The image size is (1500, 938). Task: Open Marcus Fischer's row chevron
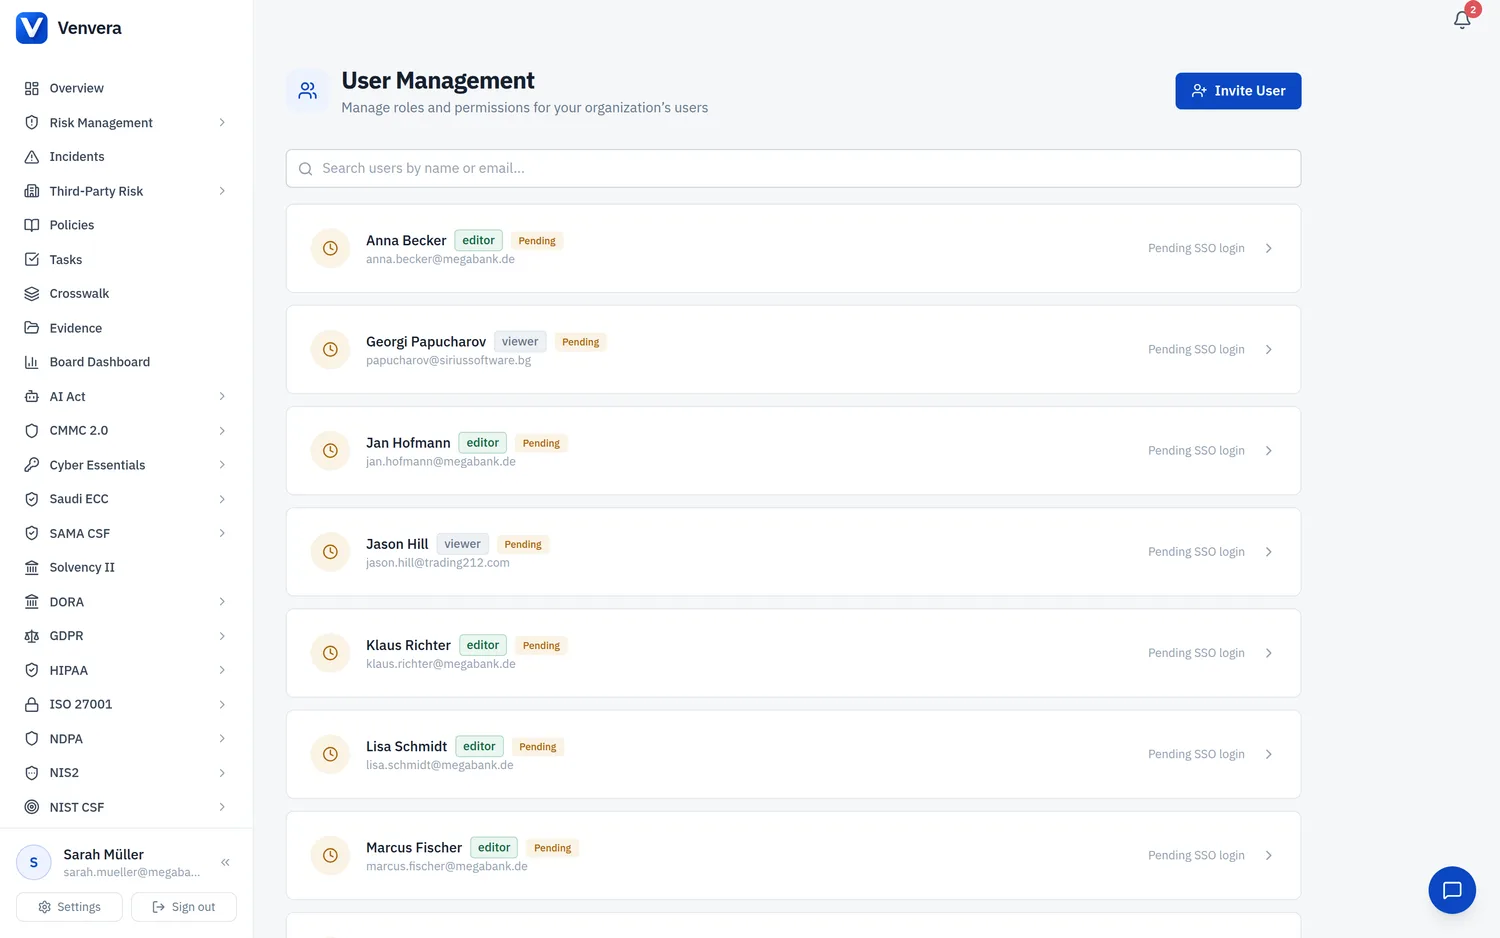[1269, 856]
